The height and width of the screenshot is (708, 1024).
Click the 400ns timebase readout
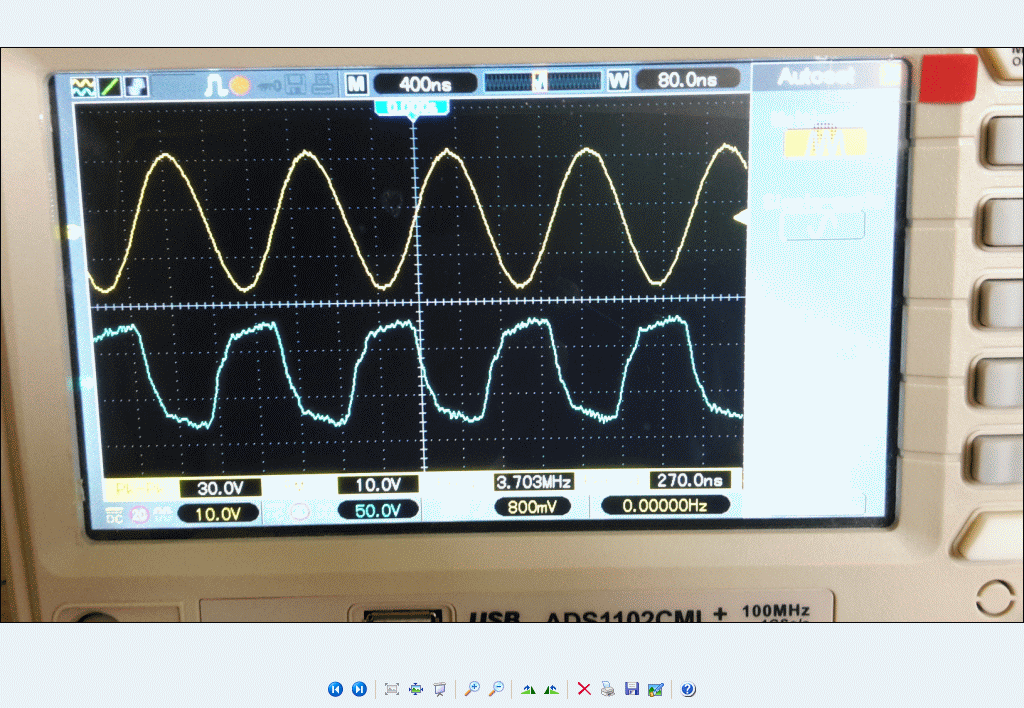[426, 83]
